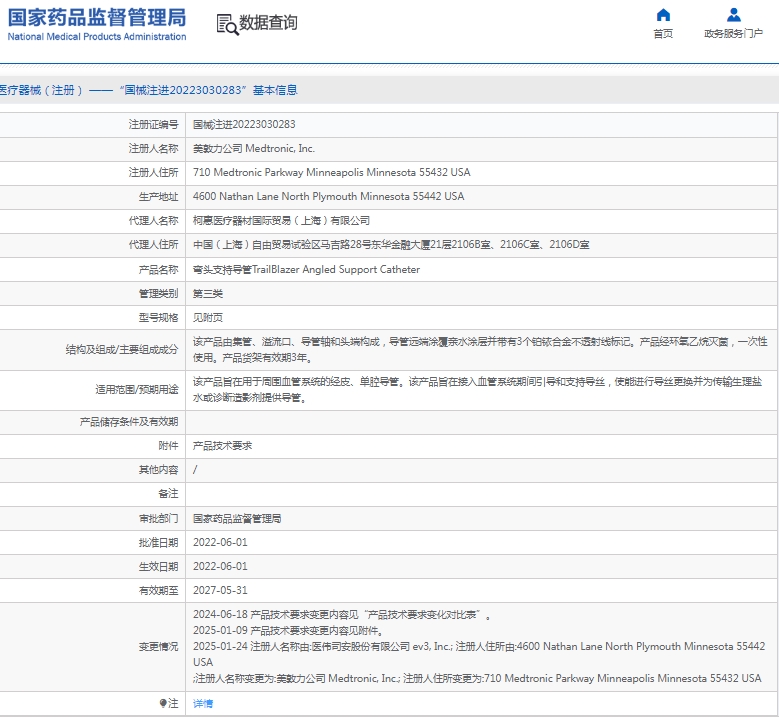
Task: Open the 详情 details link
Action: (203, 703)
